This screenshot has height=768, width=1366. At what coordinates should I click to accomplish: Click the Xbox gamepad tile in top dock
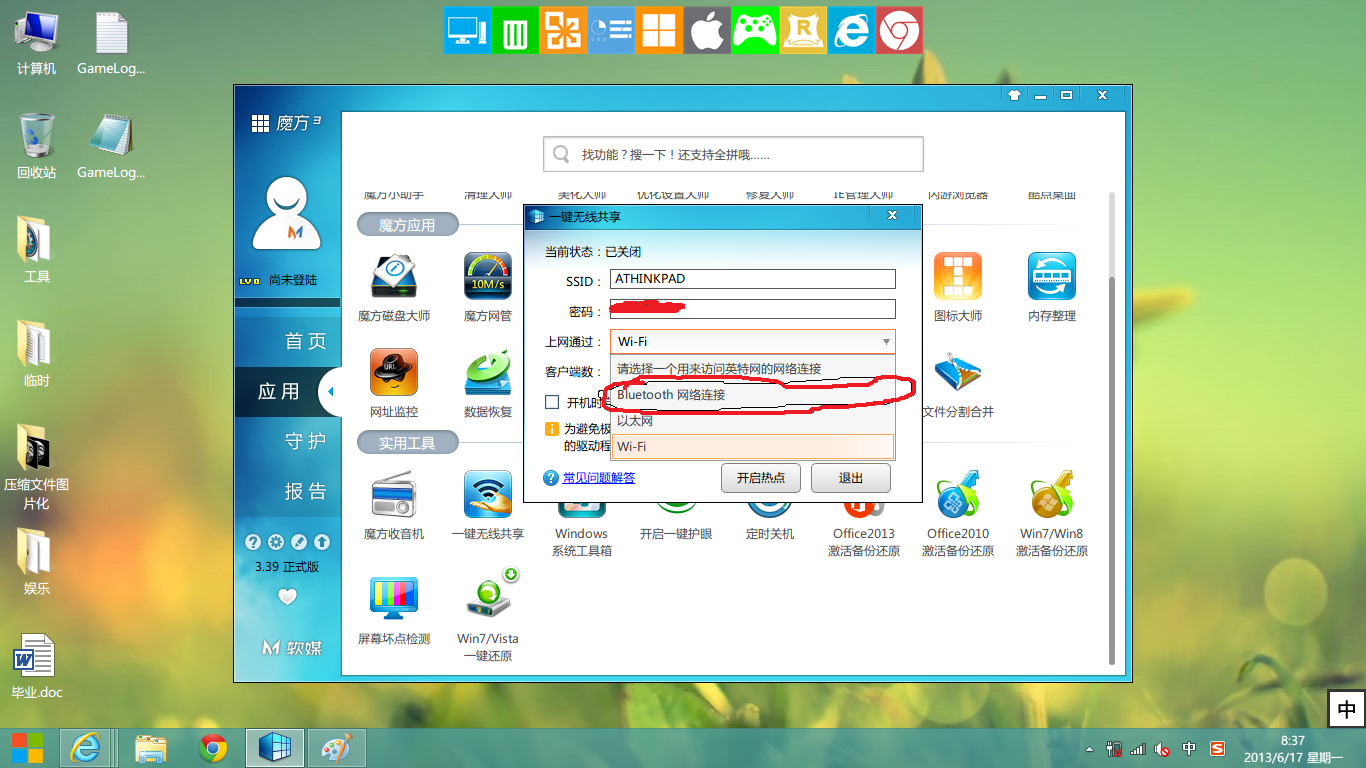pyautogui.click(x=755, y=30)
